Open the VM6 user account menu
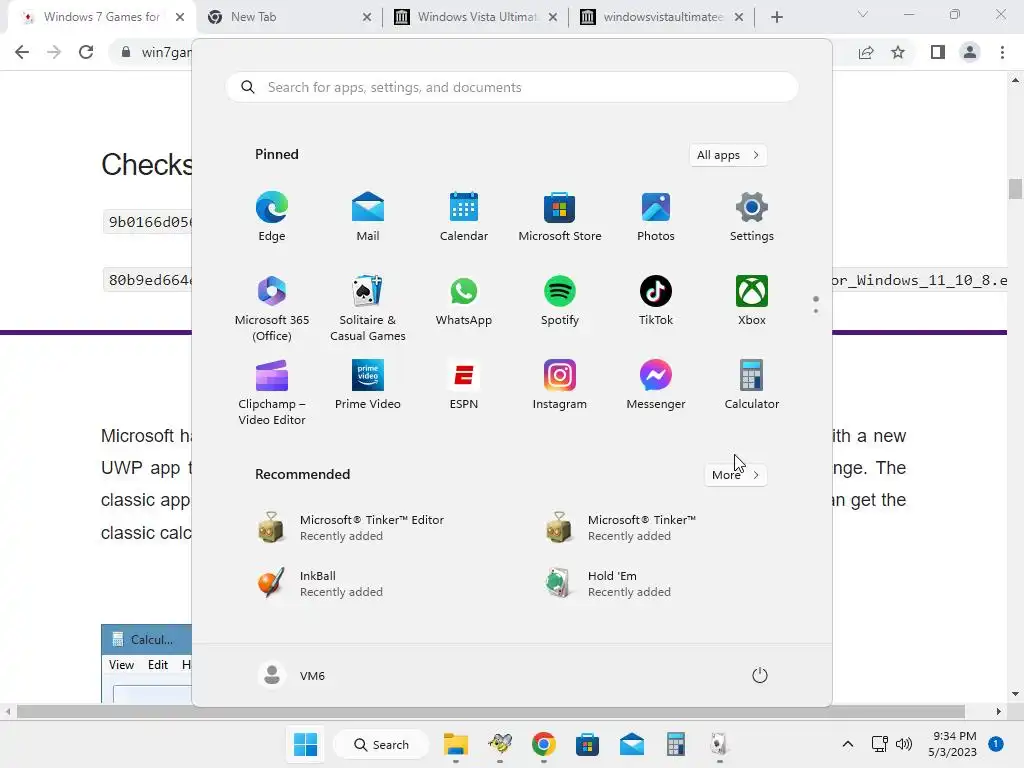The height and width of the screenshot is (768, 1024). (x=292, y=675)
